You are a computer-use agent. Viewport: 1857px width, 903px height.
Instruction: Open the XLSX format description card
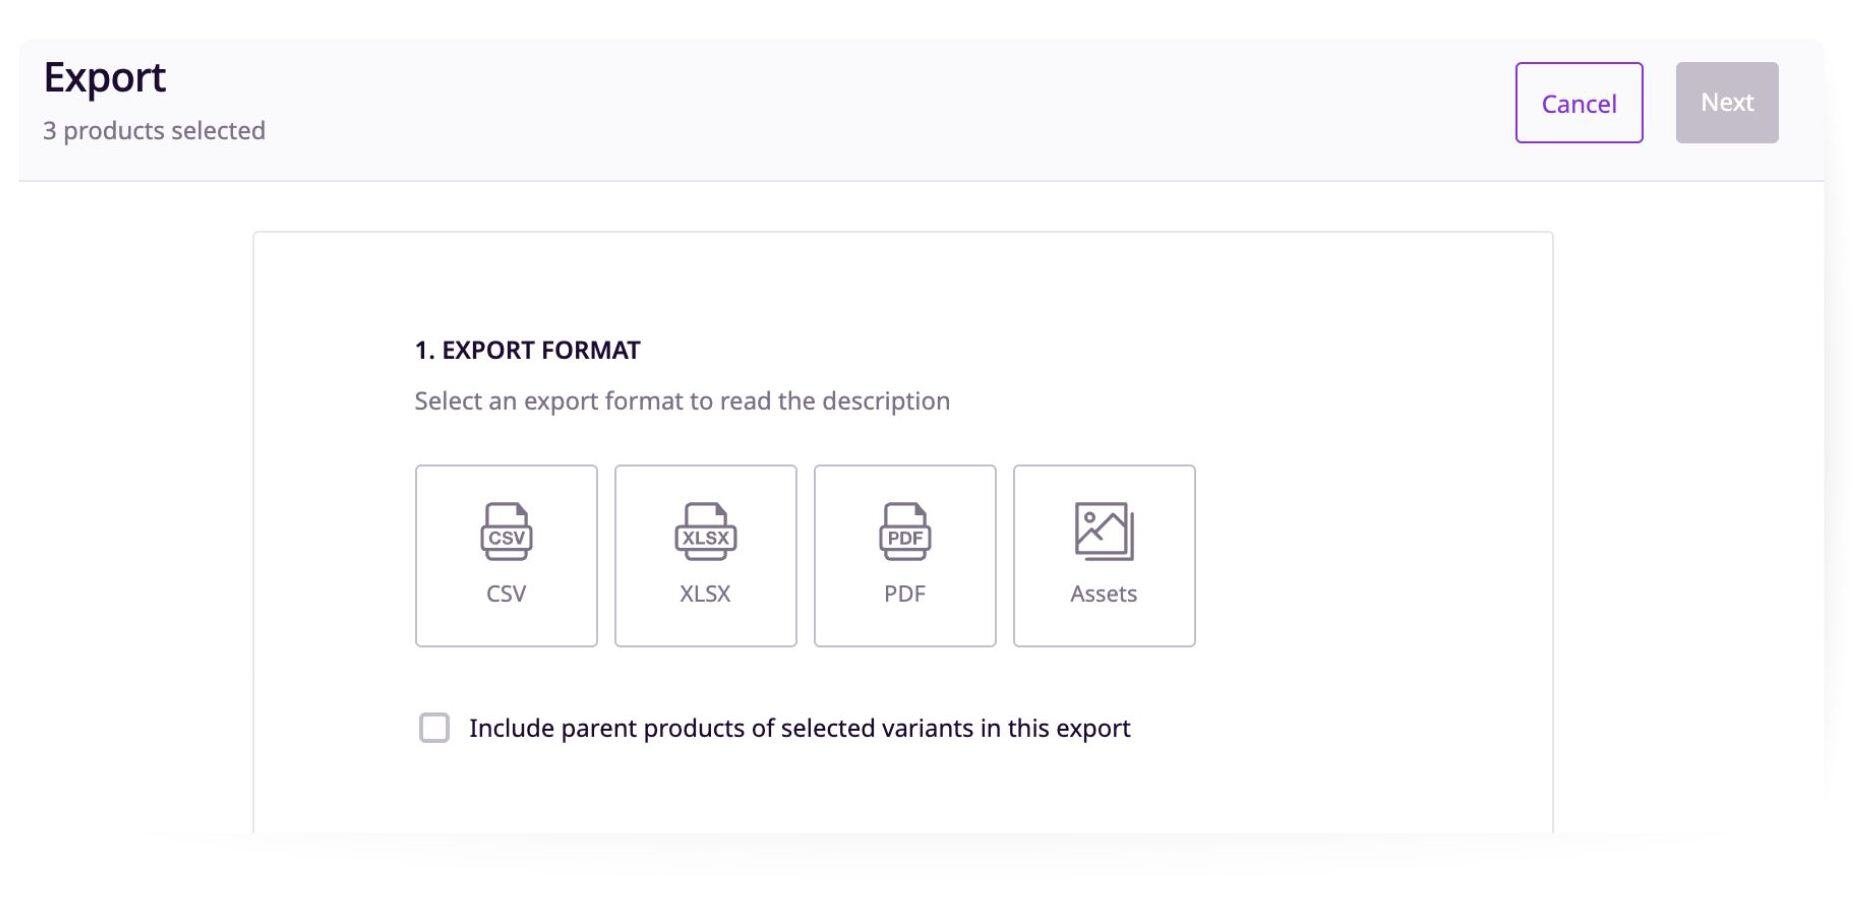click(x=705, y=555)
